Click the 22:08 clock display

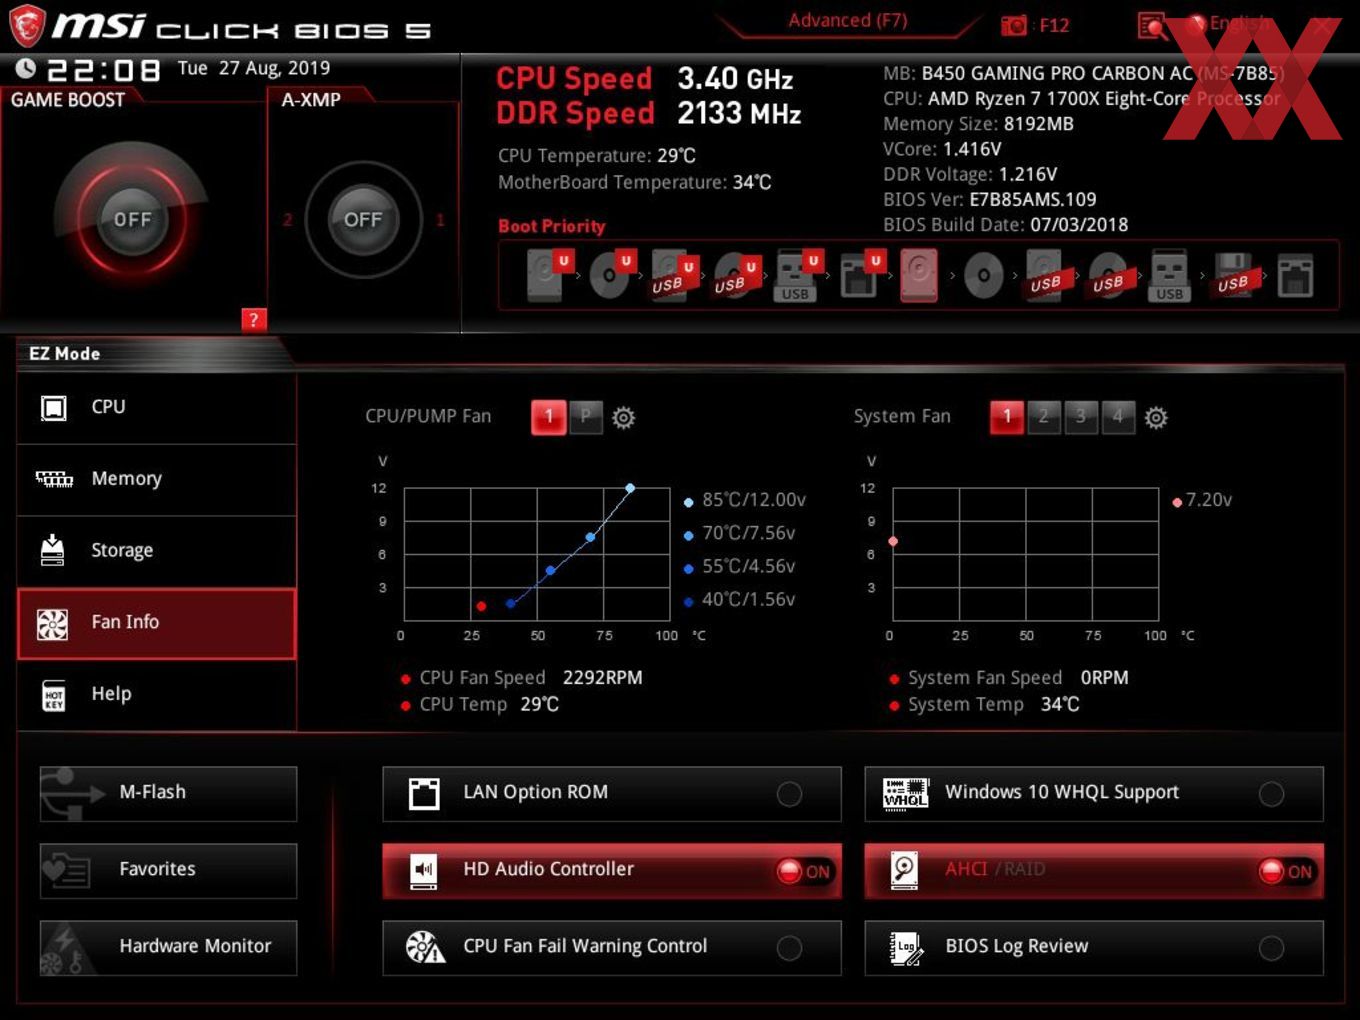(104, 70)
